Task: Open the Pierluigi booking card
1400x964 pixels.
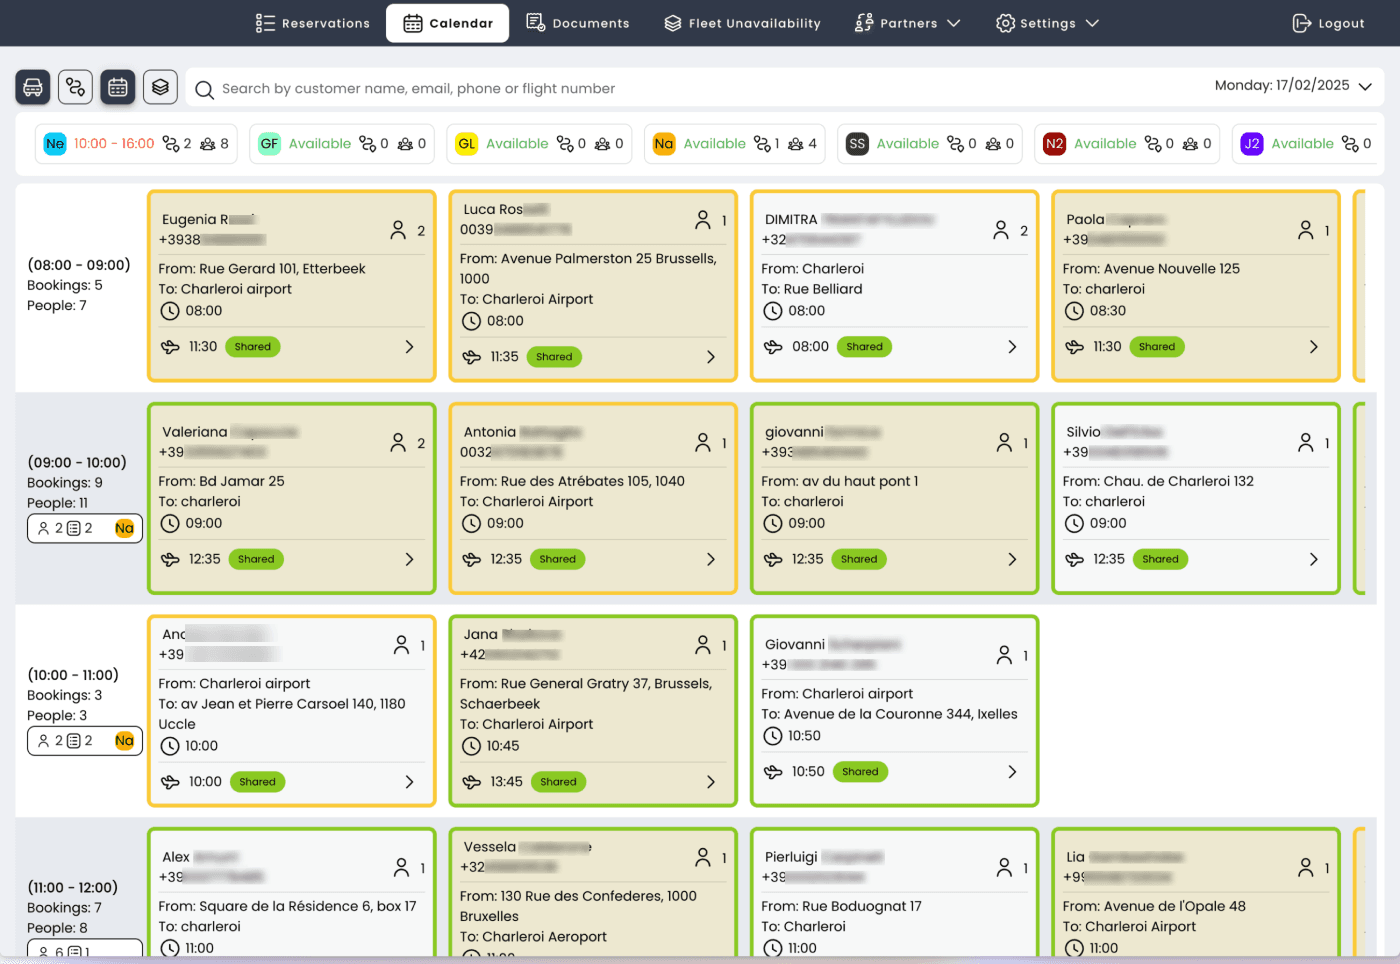Action: (x=894, y=893)
